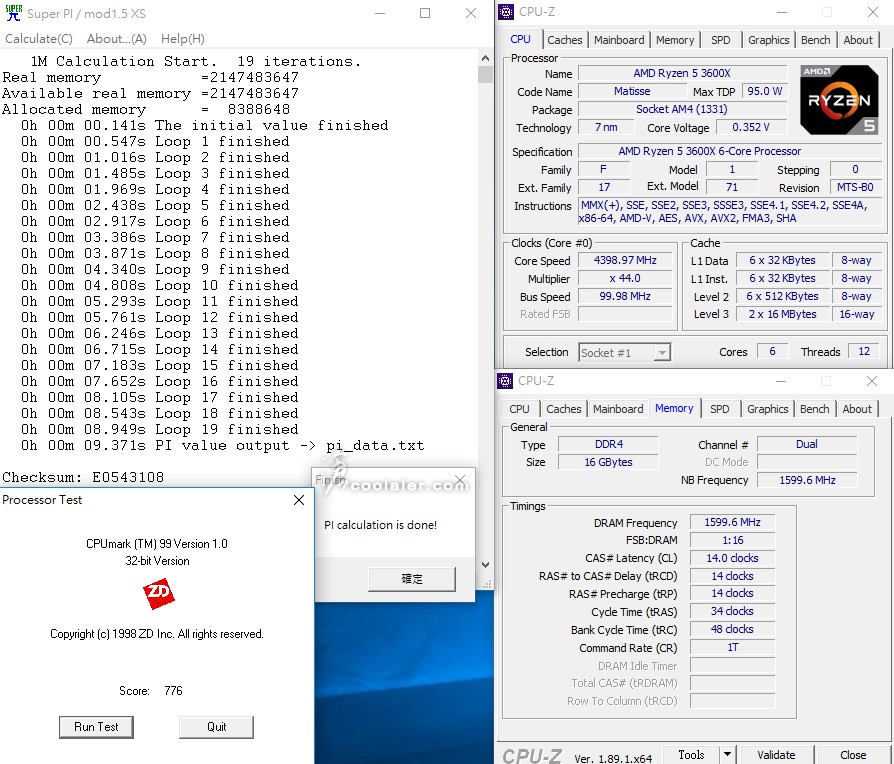This screenshot has width=894, height=764.
Task: Open Bench tab in upper CPU-Z window
Action: [815, 40]
